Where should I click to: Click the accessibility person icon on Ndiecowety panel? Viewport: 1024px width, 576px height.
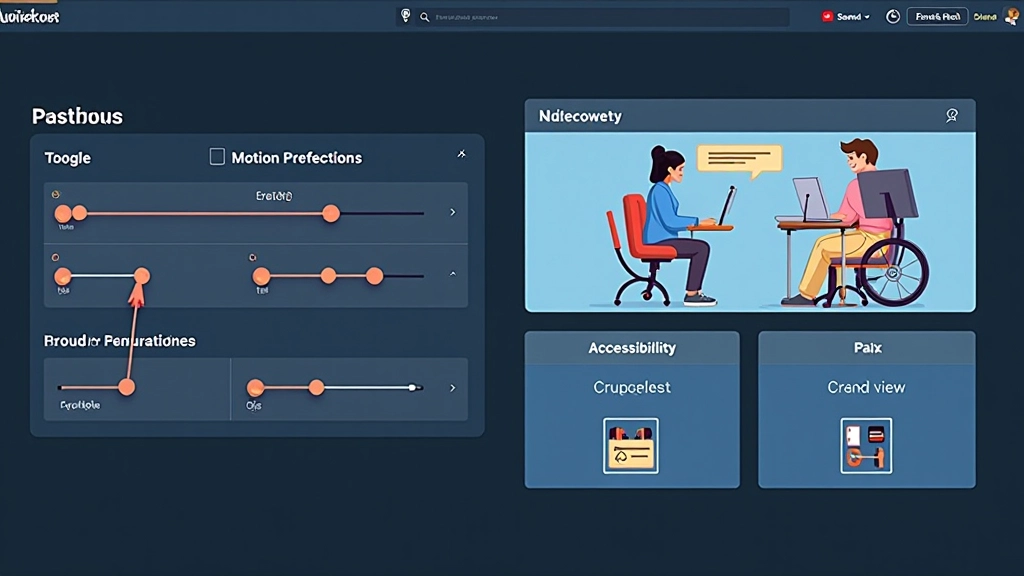(x=952, y=116)
